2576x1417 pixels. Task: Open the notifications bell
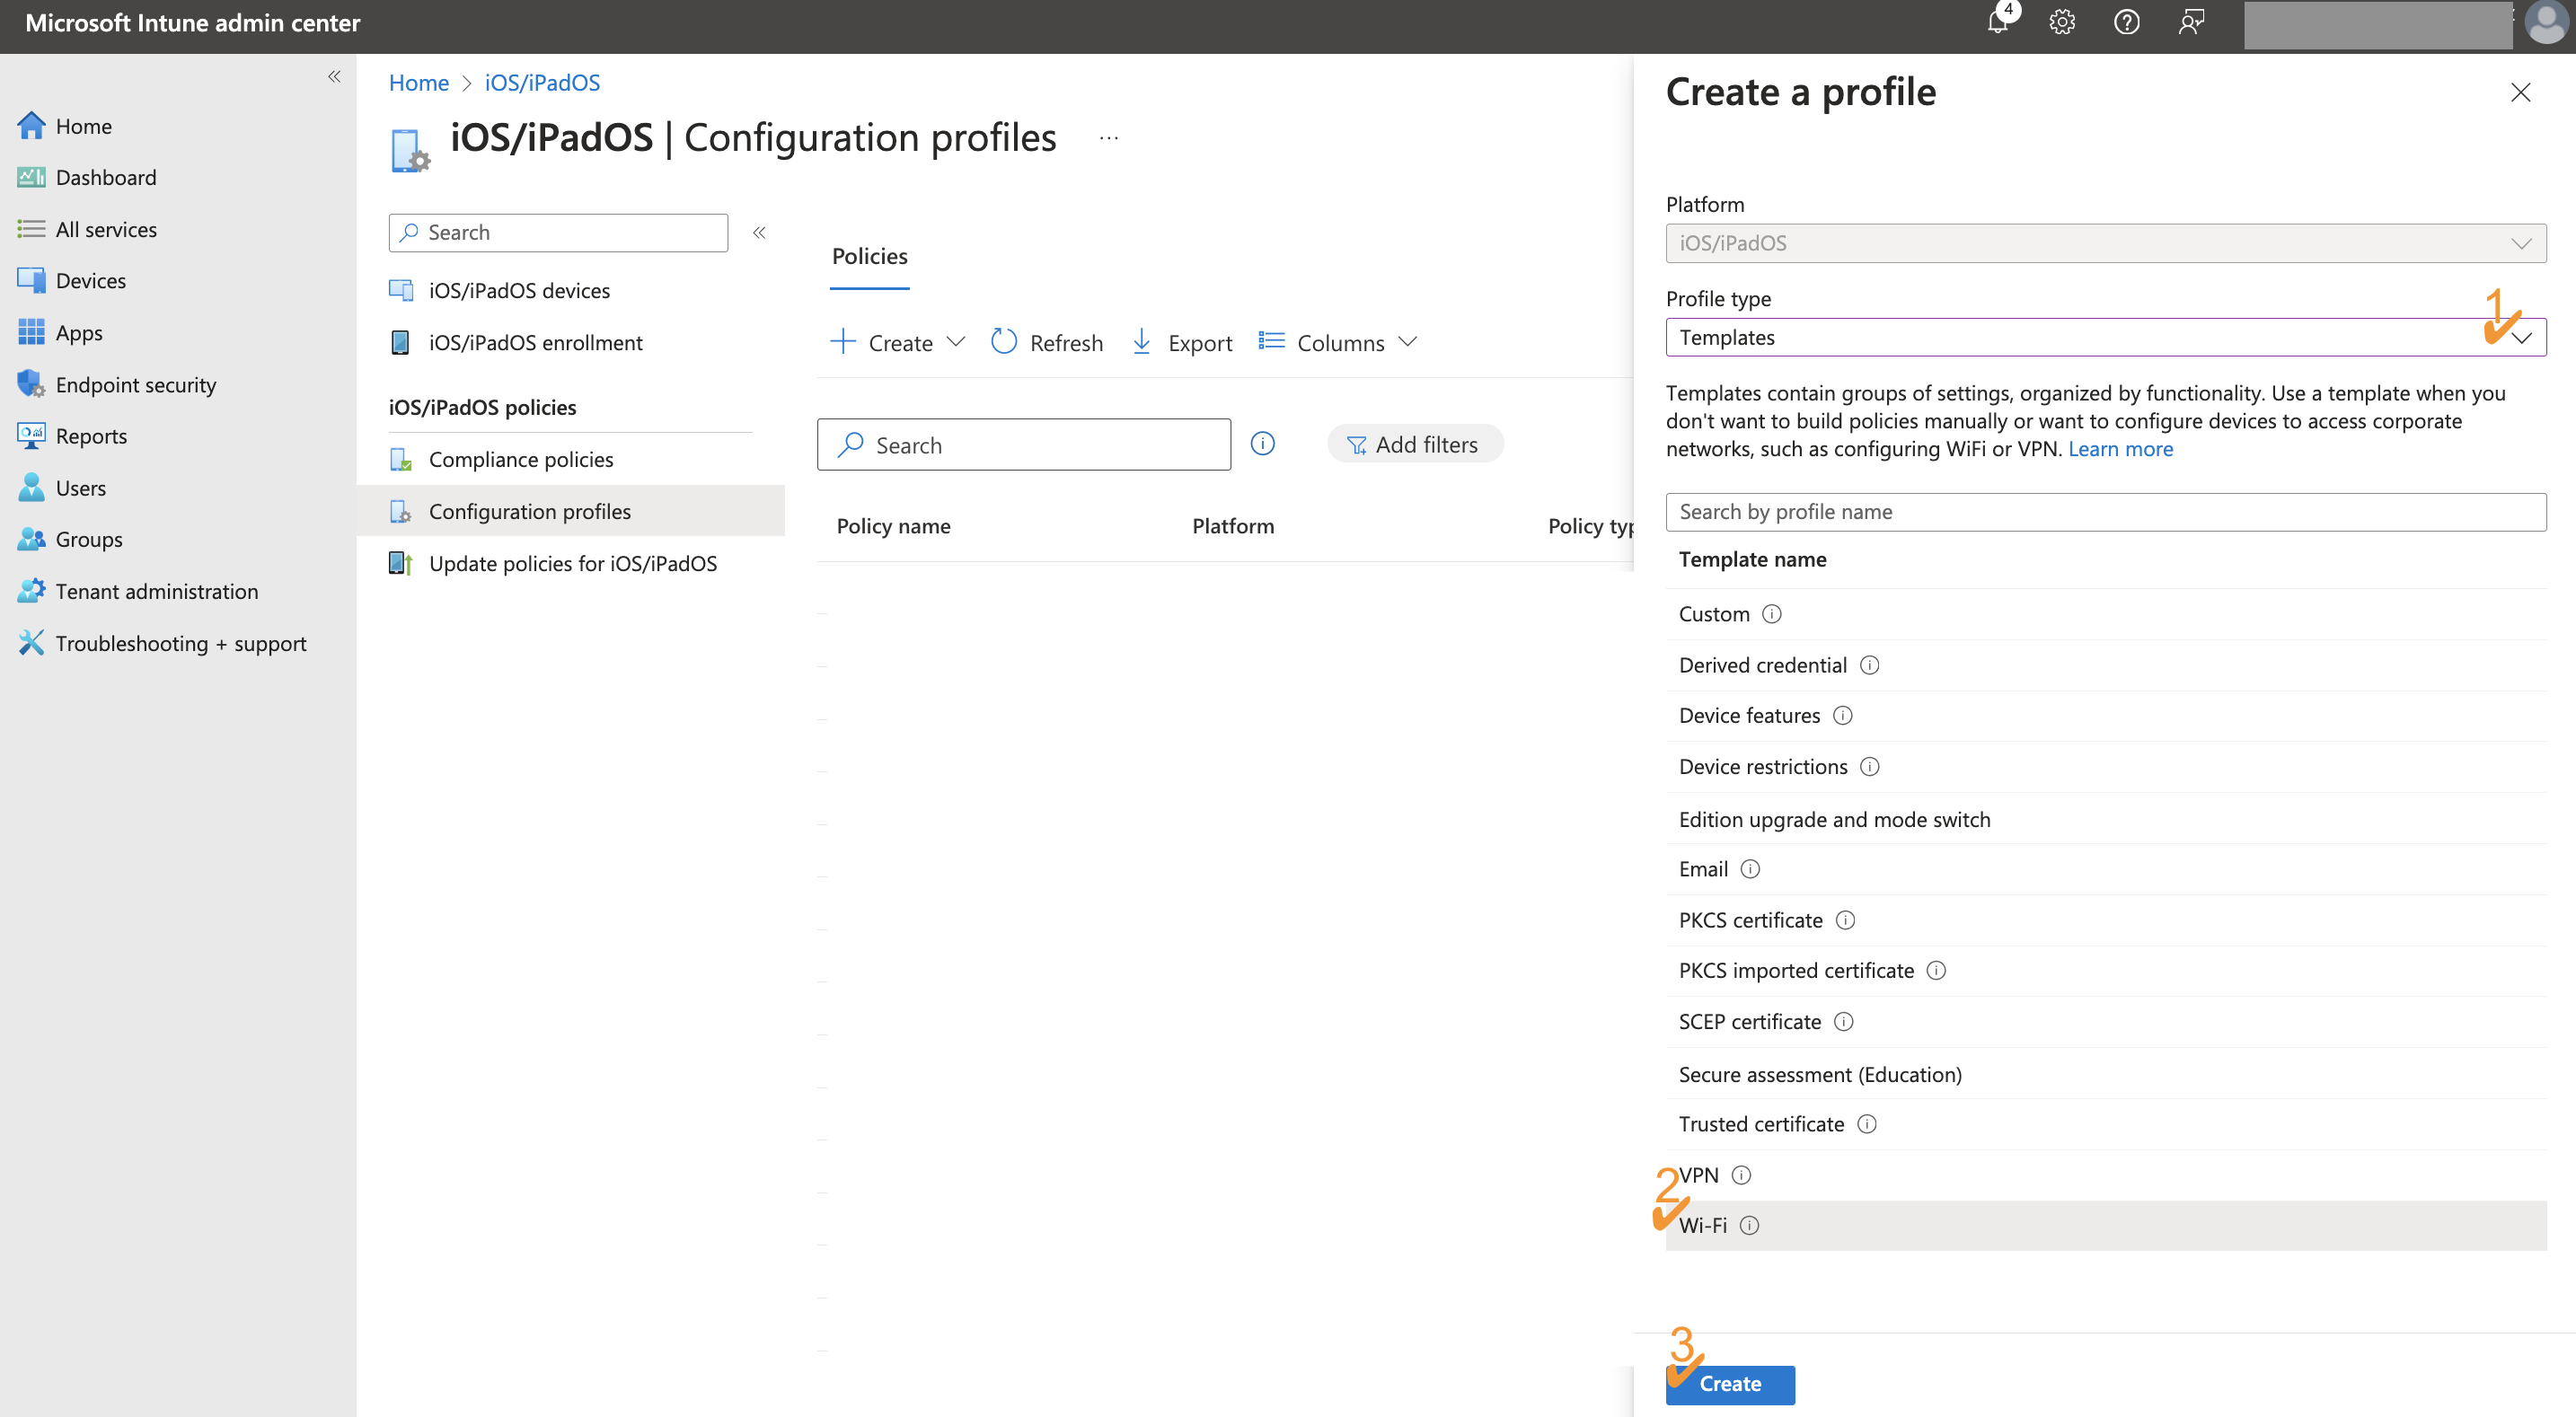1996,22
